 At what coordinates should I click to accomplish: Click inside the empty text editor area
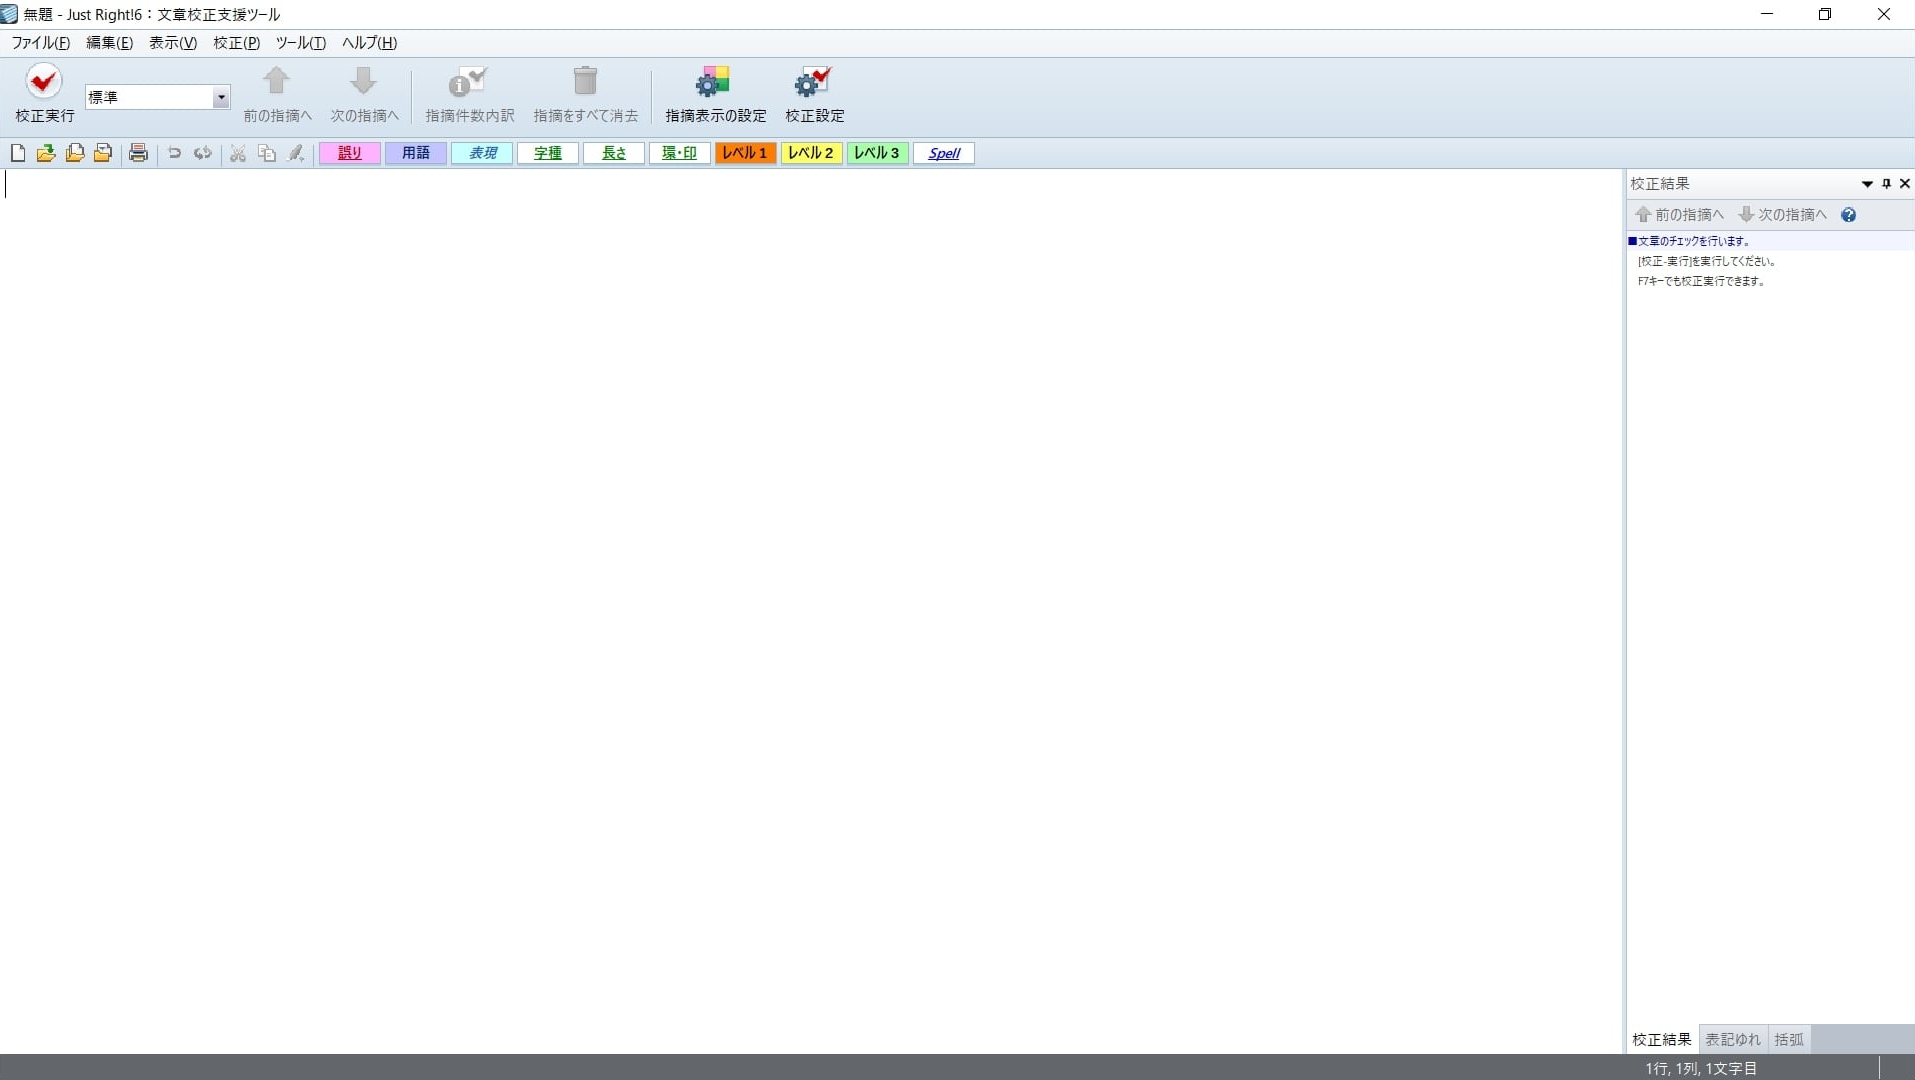(810, 610)
